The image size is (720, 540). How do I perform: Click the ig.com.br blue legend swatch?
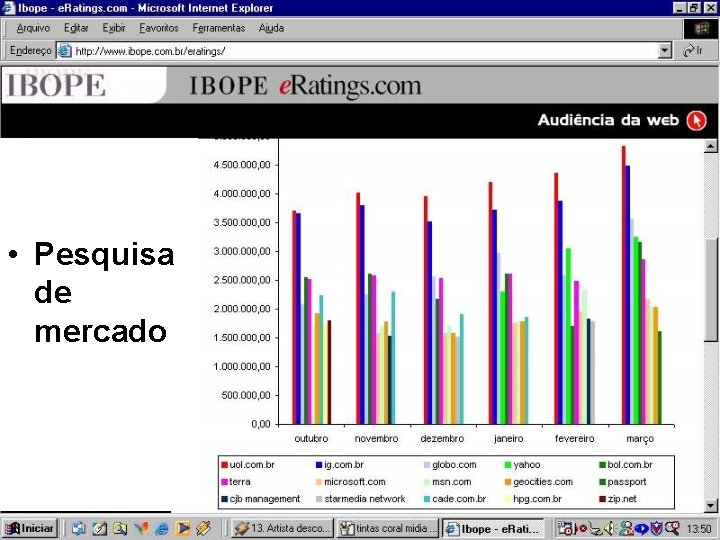pyautogui.click(x=319, y=465)
